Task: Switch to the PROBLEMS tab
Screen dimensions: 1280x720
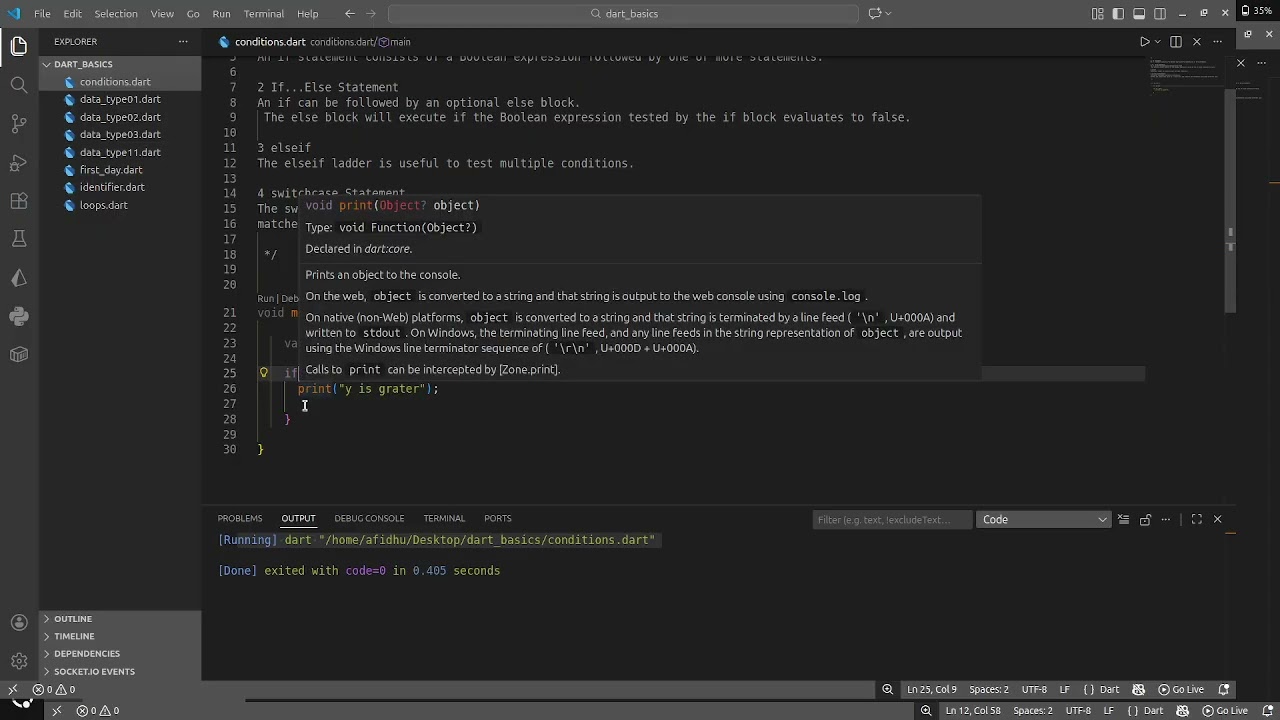Action: (240, 518)
